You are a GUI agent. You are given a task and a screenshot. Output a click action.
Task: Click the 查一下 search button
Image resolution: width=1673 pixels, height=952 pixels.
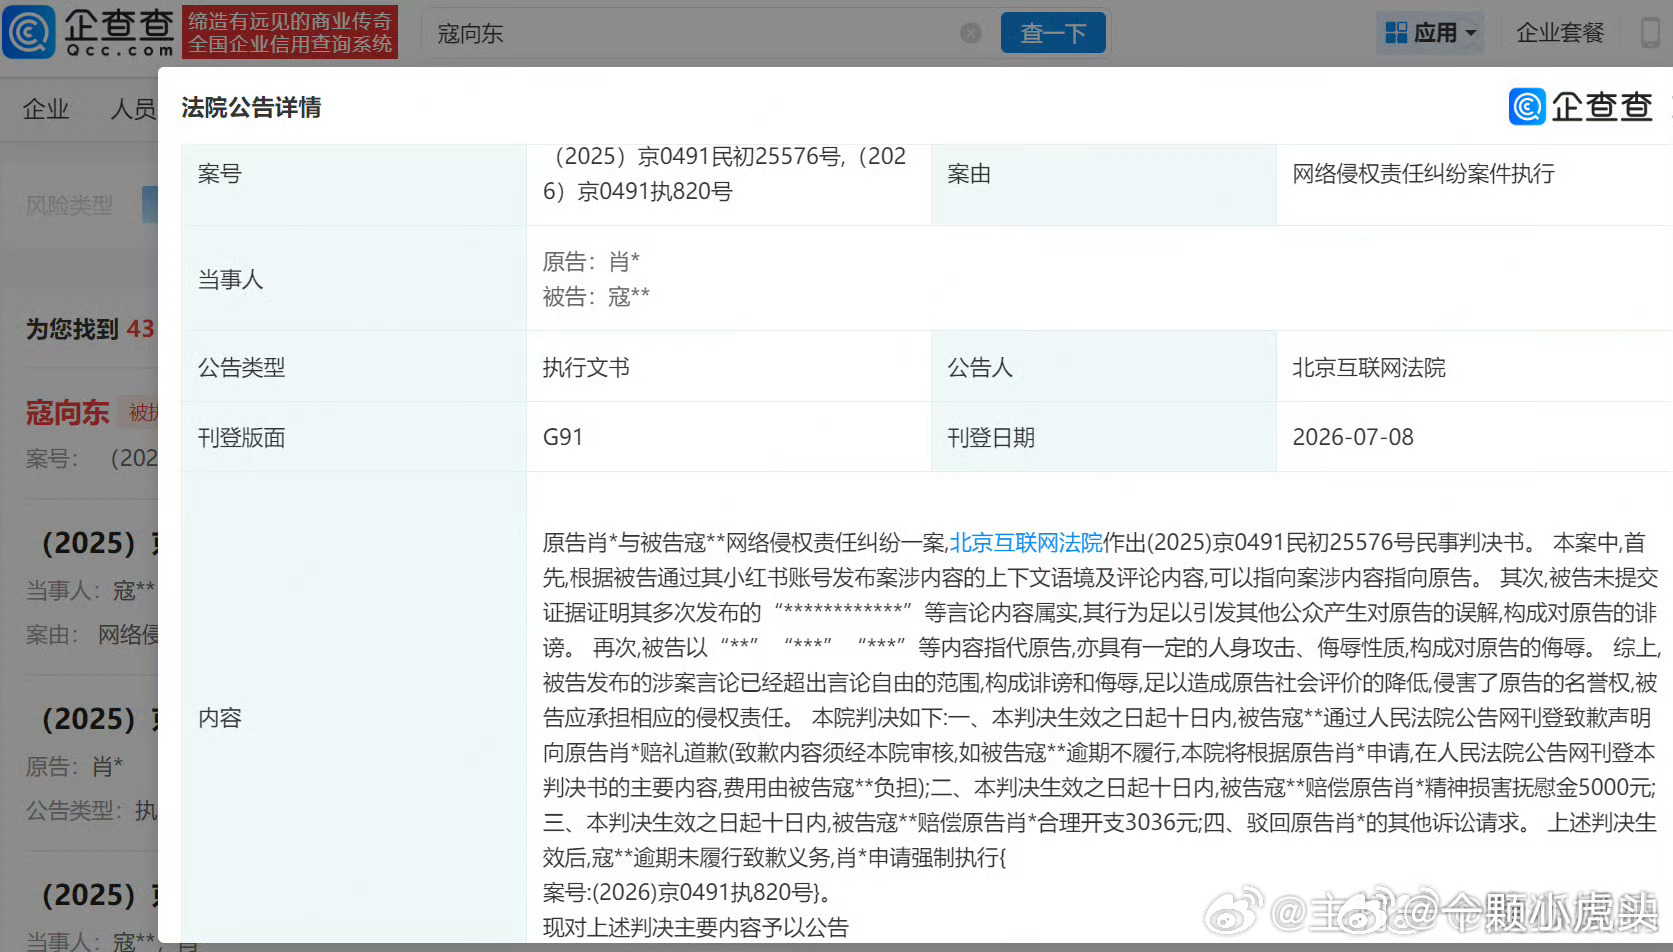point(1053,33)
